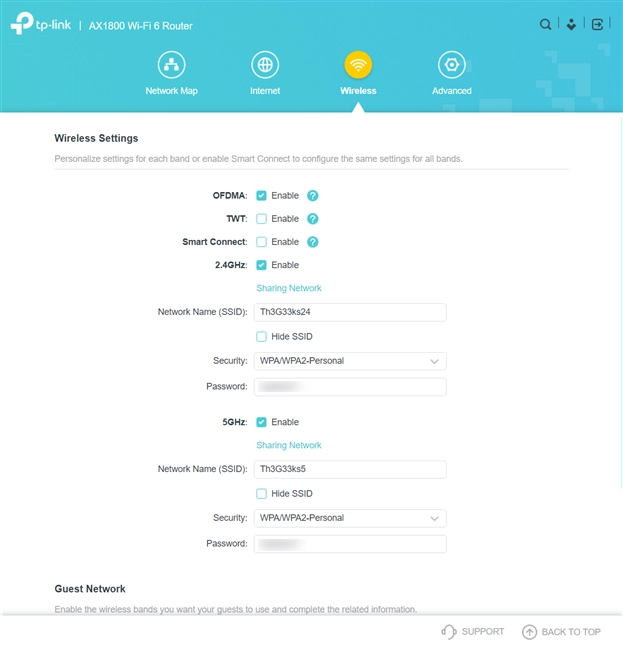Click the SSID field containing Th3G33ks24
623x648 pixels.
(350, 312)
